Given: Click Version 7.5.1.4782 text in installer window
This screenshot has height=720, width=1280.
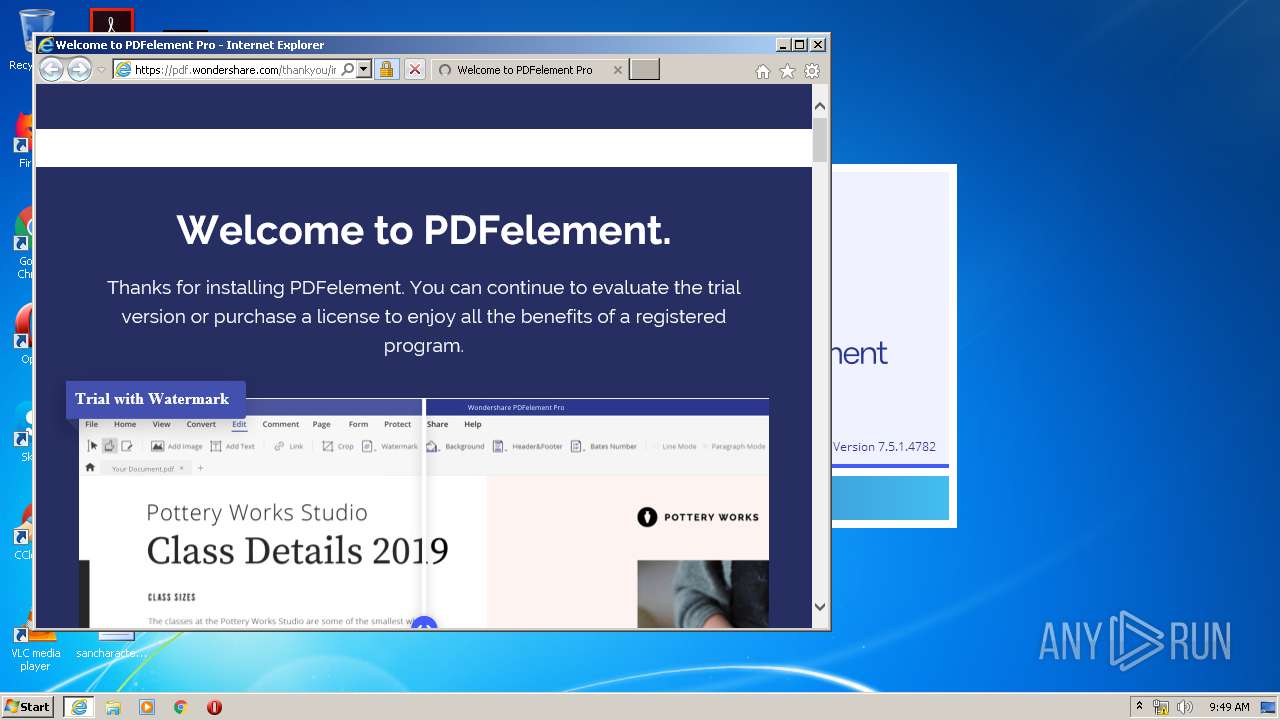Looking at the screenshot, I should [x=884, y=447].
